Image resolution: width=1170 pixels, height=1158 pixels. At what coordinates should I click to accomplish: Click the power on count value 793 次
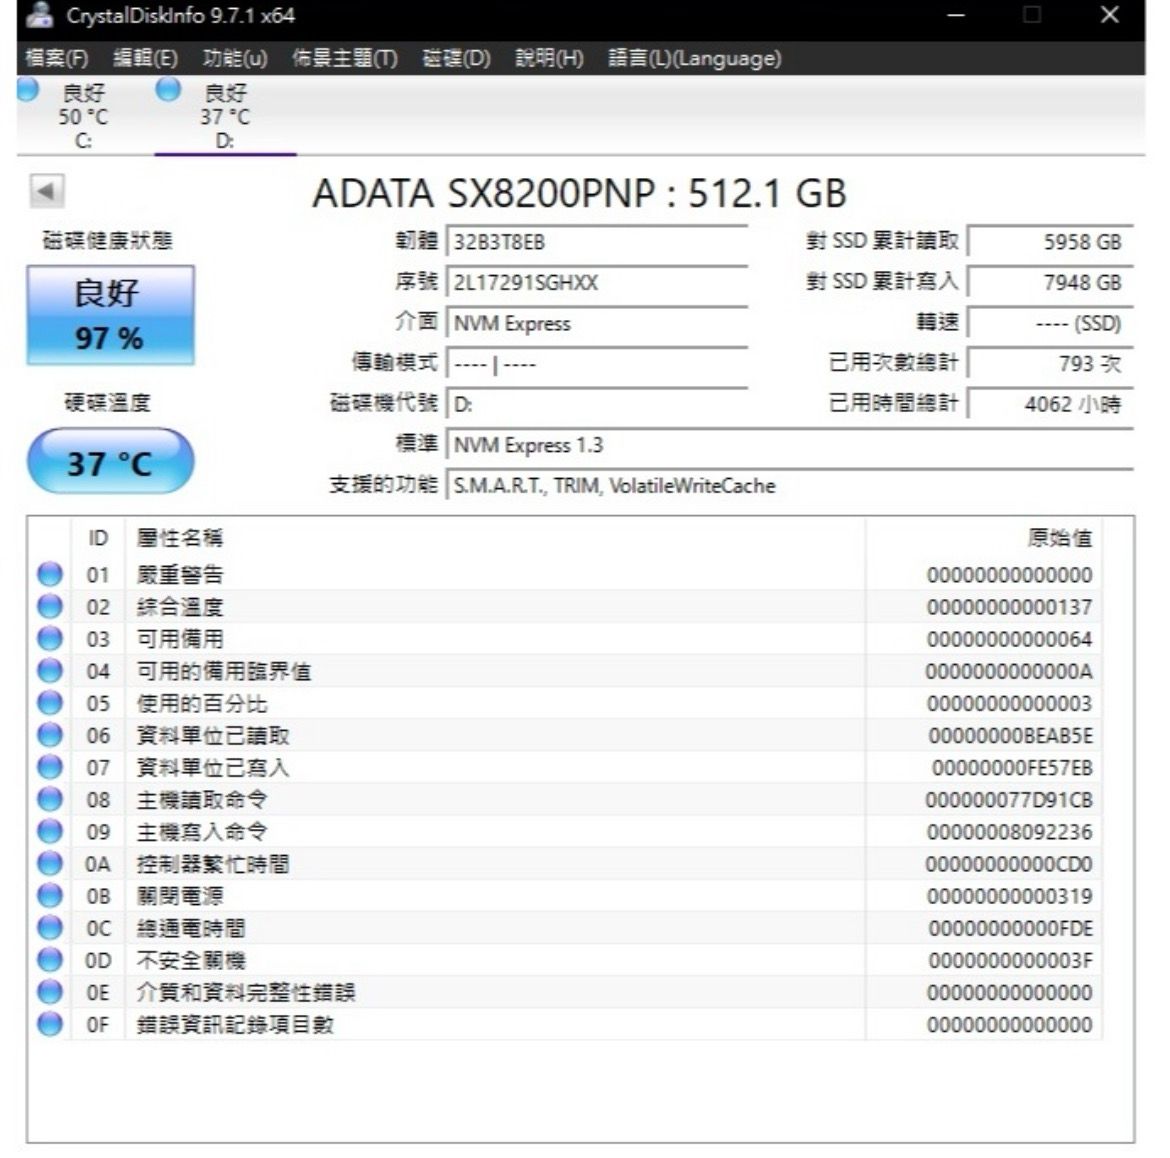1051,364
